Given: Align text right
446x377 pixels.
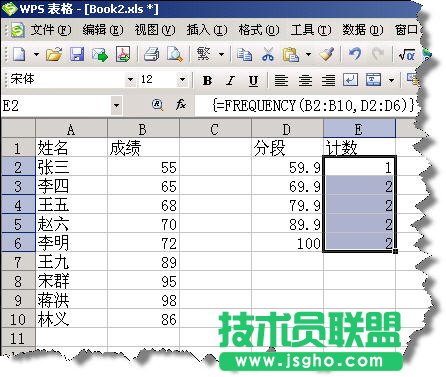Looking at the screenshot, I should coord(328,80).
